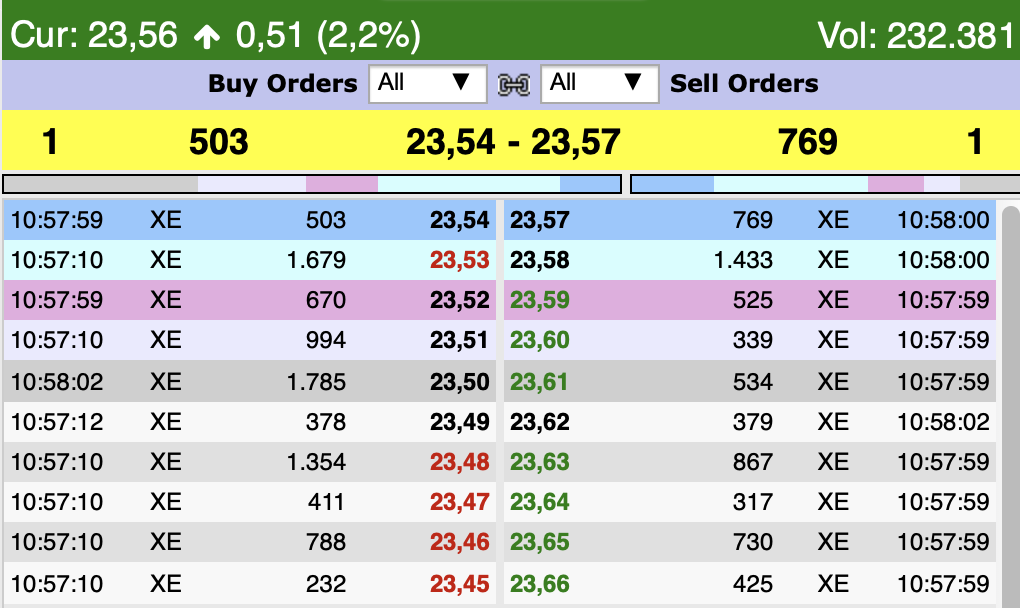Click the chain link icon between the dropdowns
This screenshot has height=608, width=1020.
(513, 84)
